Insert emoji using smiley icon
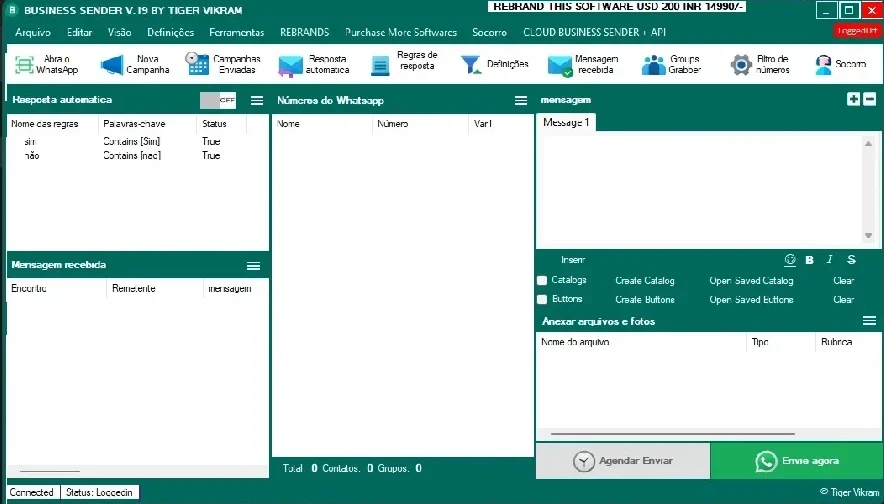The image size is (884, 504). click(790, 259)
